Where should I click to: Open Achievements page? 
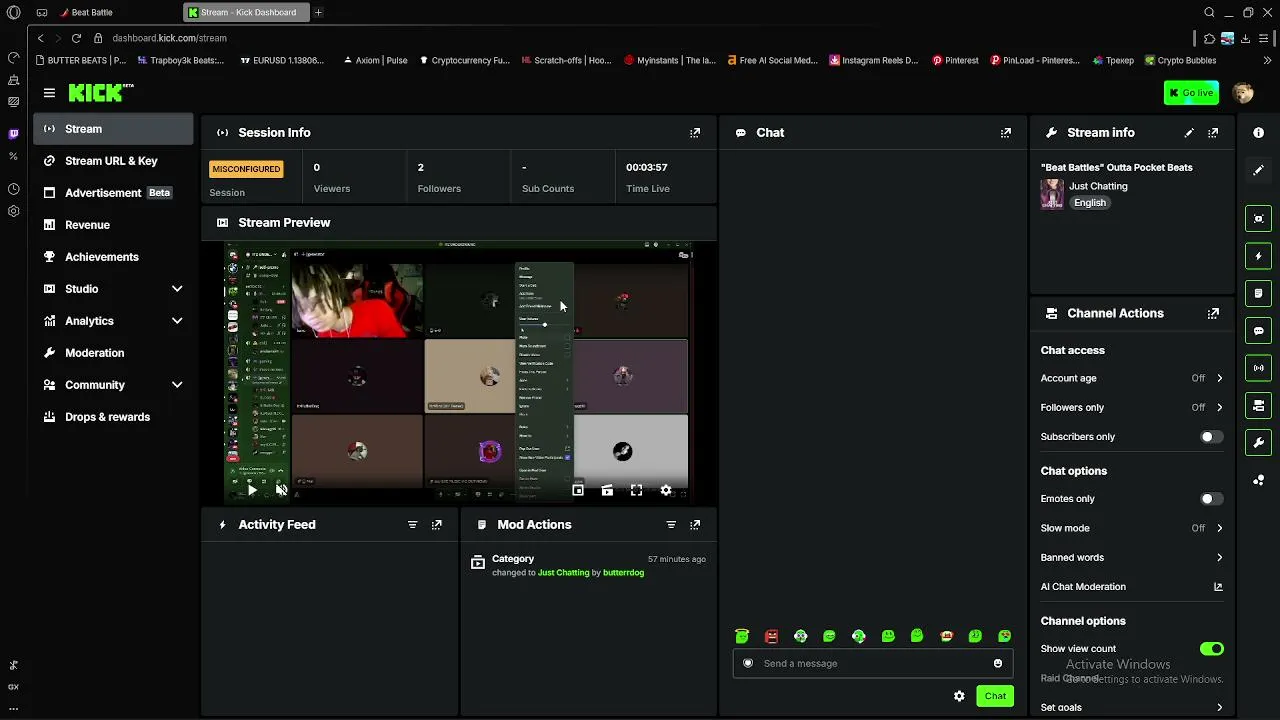tap(113, 257)
